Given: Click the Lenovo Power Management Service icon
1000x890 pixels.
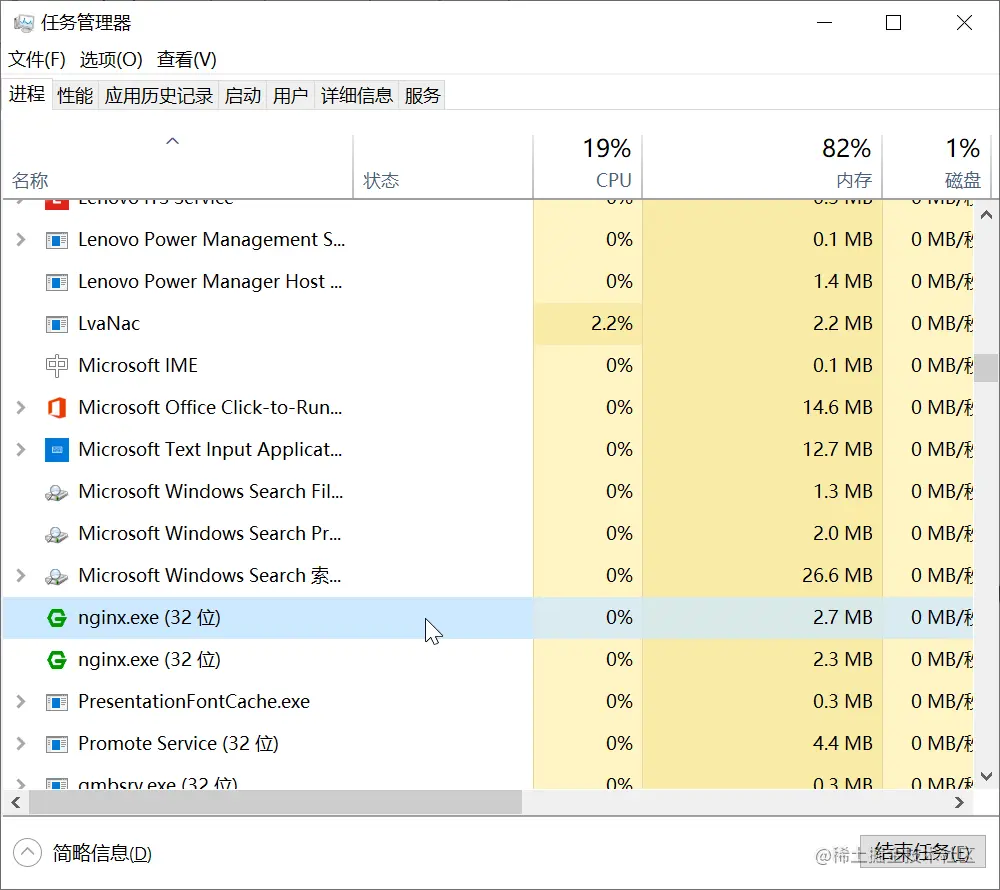Looking at the screenshot, I should click(57, 240).
